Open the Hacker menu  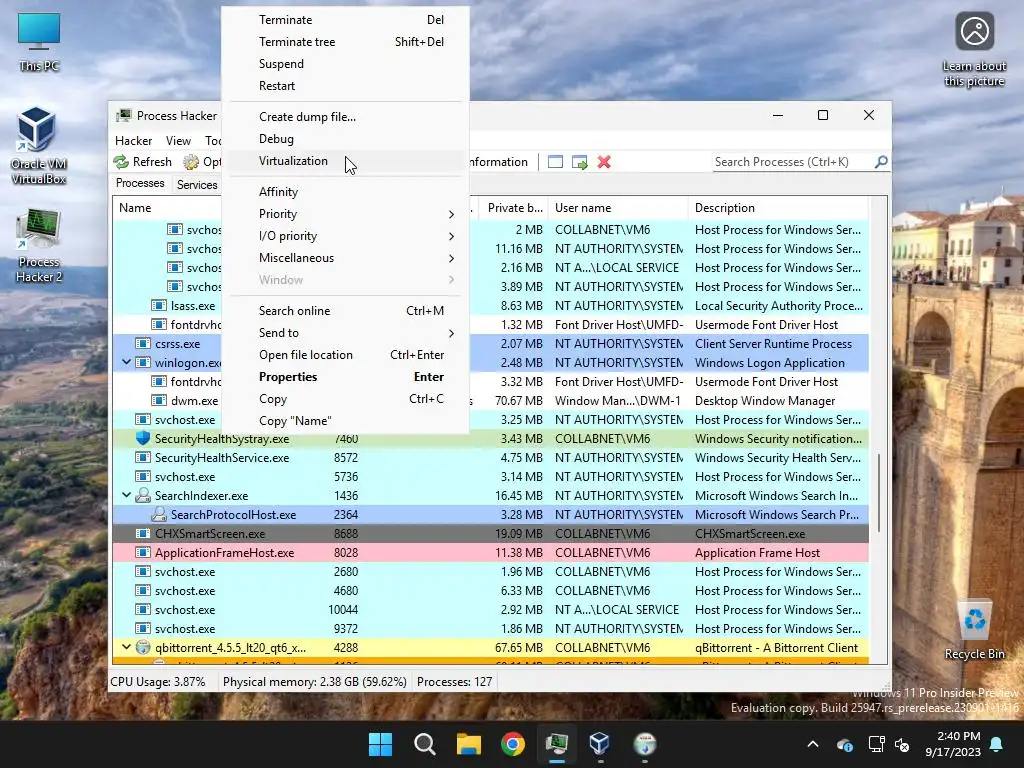click(133, 141)
